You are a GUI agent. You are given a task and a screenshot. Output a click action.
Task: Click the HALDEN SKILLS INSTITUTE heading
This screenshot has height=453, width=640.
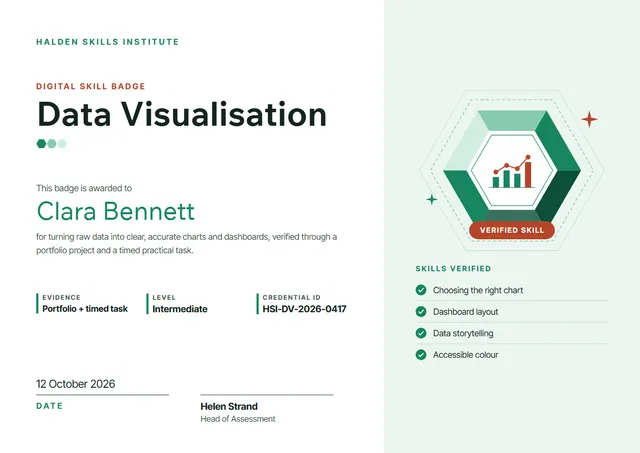point(108,42)
